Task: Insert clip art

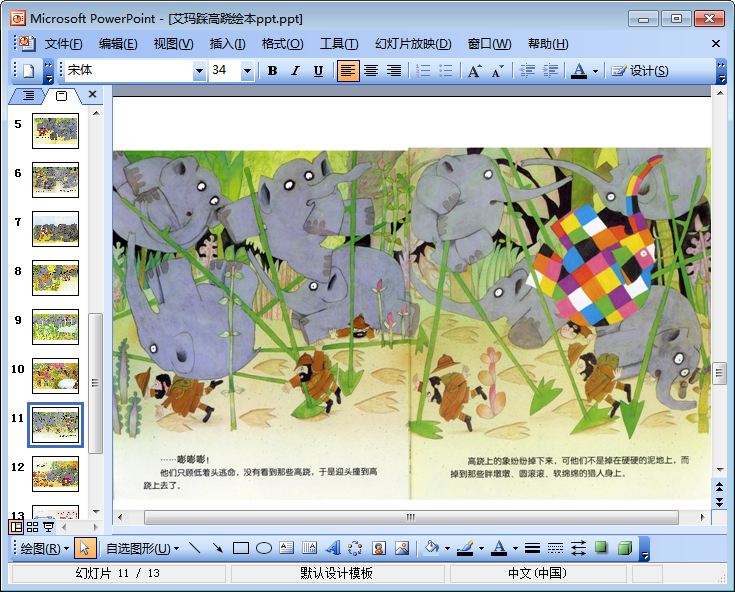Action: pos(379,547)
